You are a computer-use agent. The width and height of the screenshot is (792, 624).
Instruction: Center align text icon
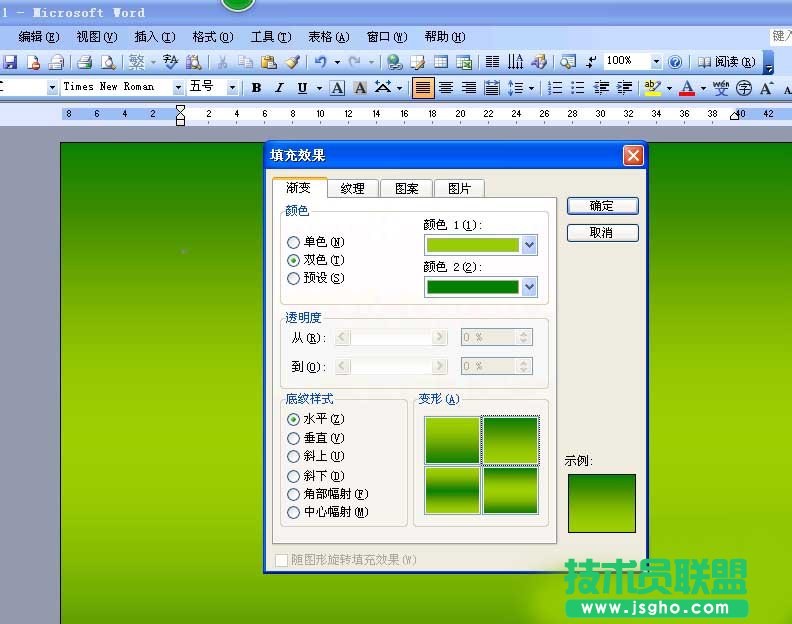(x=446, y=88)
